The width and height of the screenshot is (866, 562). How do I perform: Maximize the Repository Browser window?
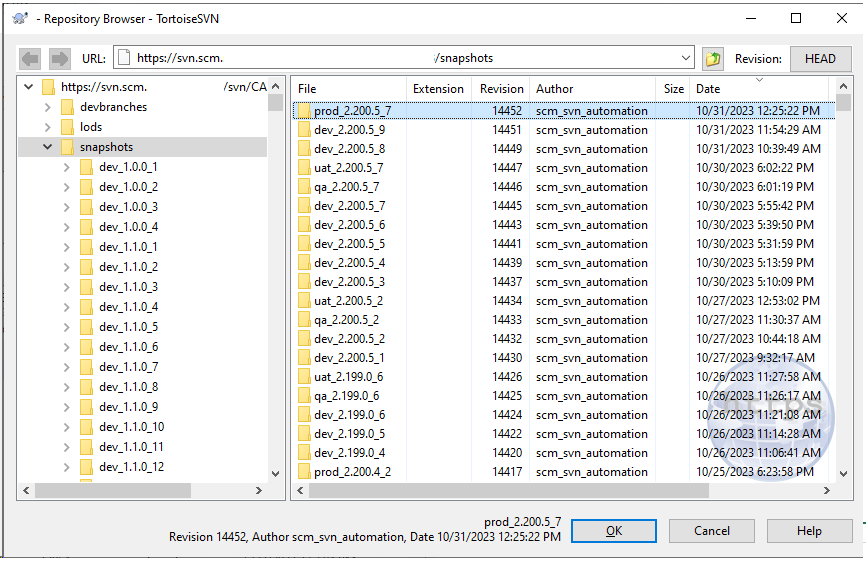click(x=796, y=18)
